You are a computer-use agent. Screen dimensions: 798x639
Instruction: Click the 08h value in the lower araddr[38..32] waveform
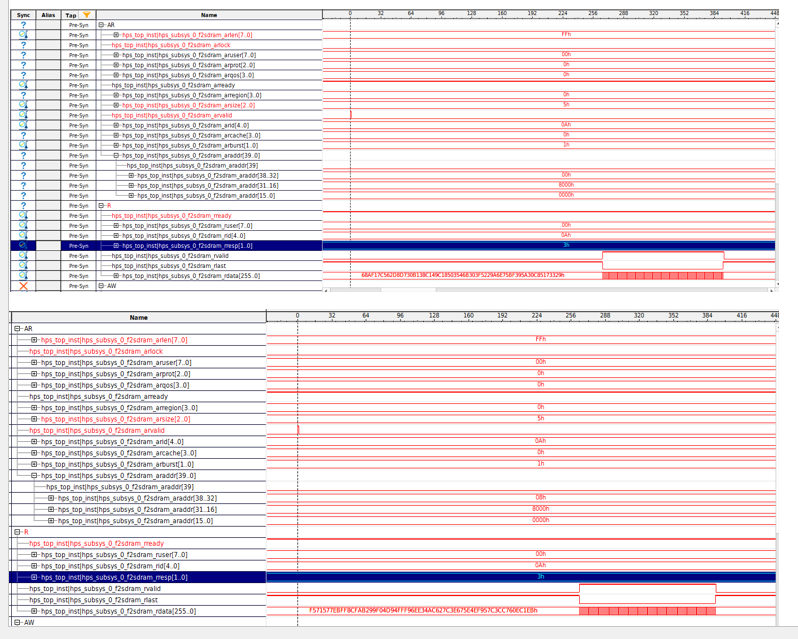click(x=540, y=498)
